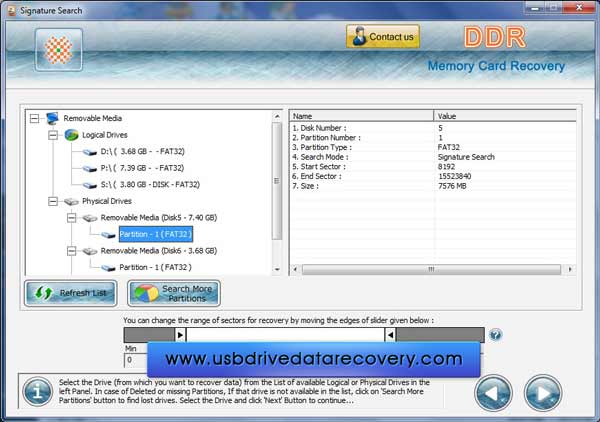Collapse the Removable Media root node

pos(34,118)
